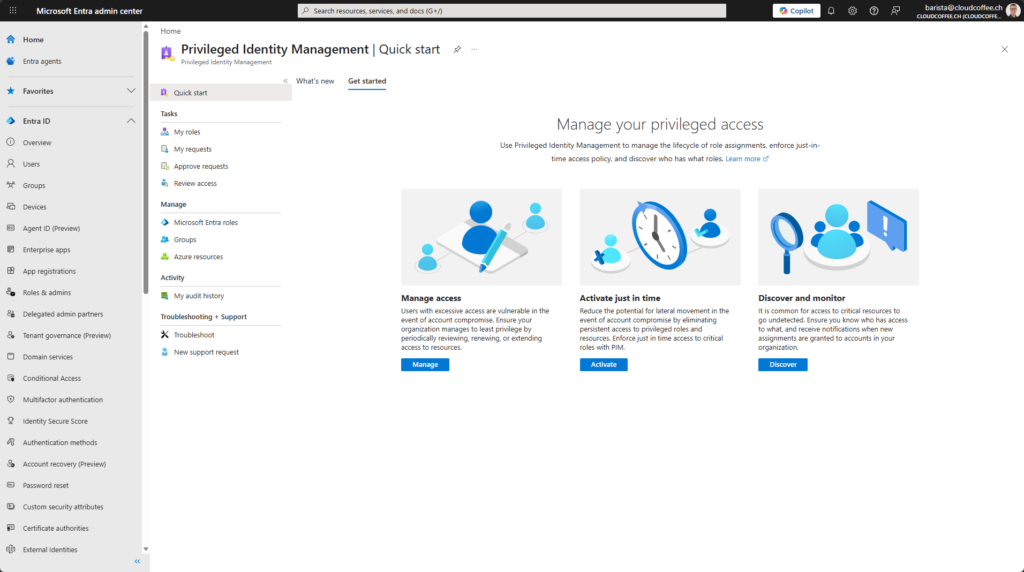Click the Multifactor authentication shield icon
Viewport: 1024px width, 572px height.
point(10,399)
